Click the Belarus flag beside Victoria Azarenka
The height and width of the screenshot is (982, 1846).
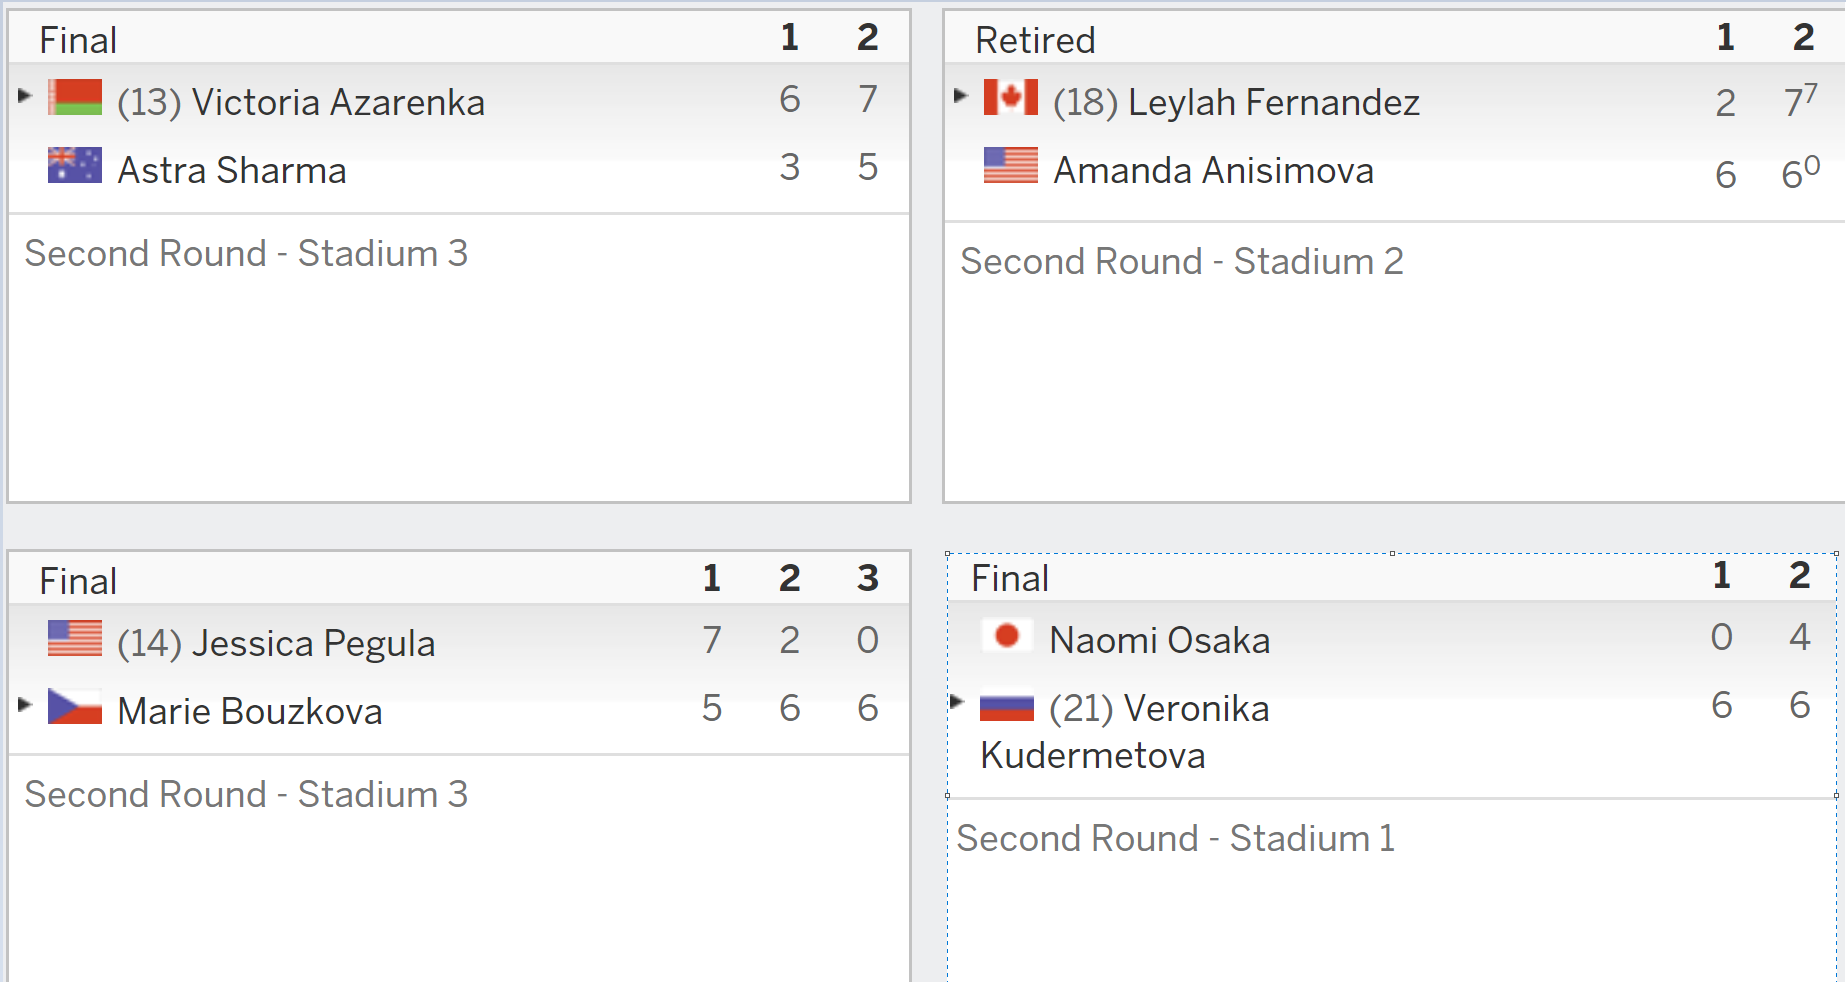tap(75, 98)
